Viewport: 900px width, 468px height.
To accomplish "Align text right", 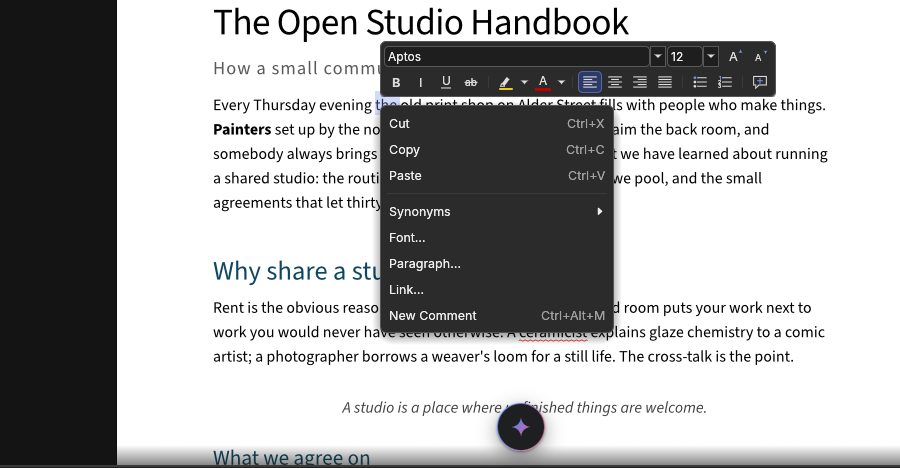I will pos(639,83).
